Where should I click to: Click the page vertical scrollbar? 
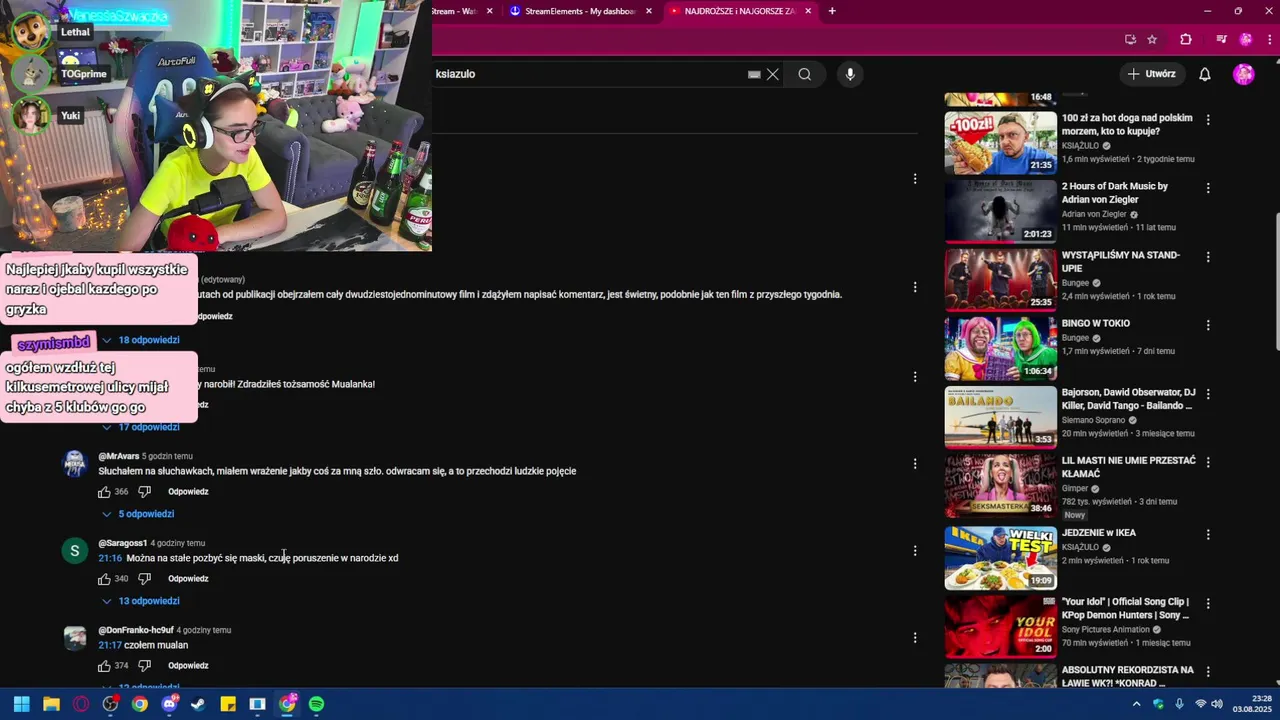click(1277, 282)
